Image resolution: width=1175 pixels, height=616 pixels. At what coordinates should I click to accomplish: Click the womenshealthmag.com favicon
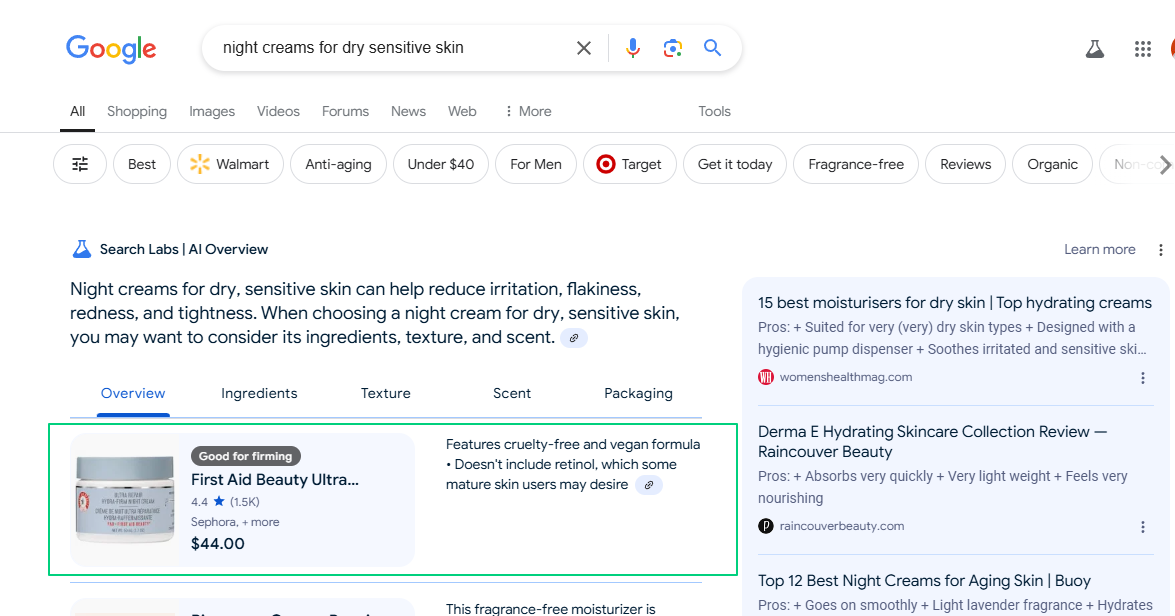tap(765, 377)
